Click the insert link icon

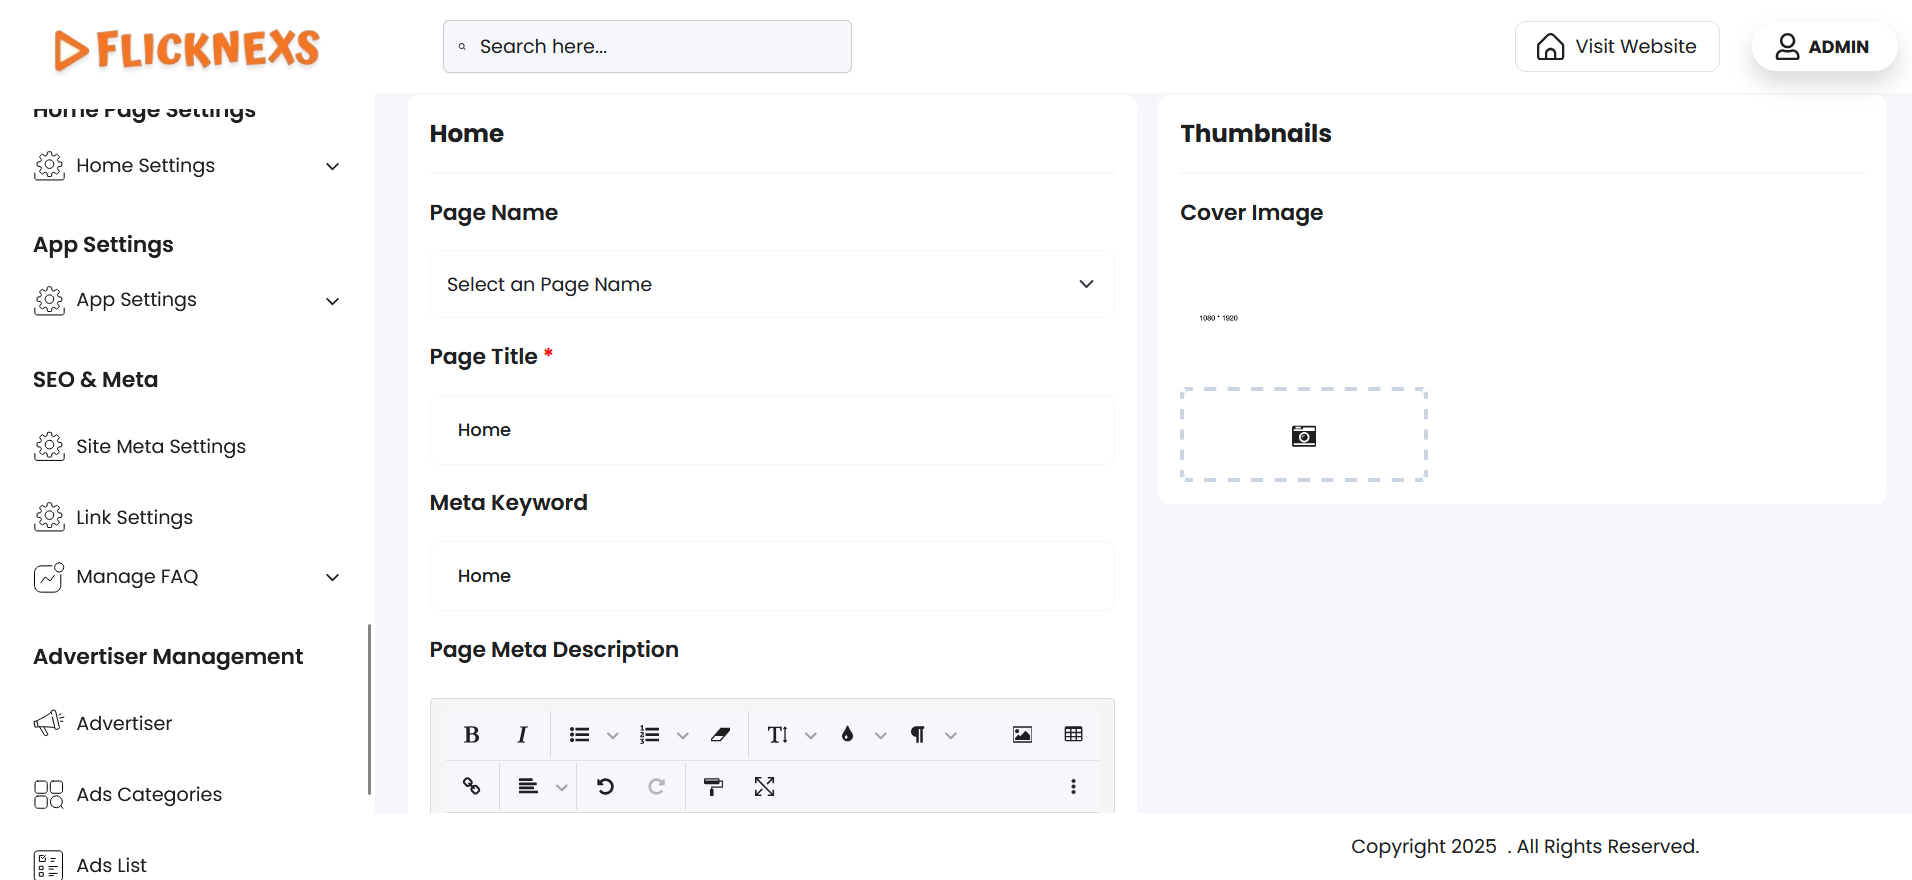pyautogui.click(x=472, y=787)
